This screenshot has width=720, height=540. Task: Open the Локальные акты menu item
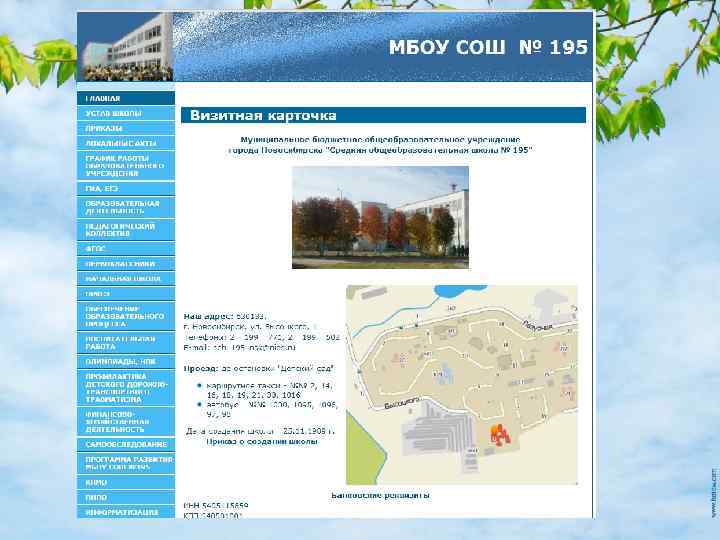point(126,143)
